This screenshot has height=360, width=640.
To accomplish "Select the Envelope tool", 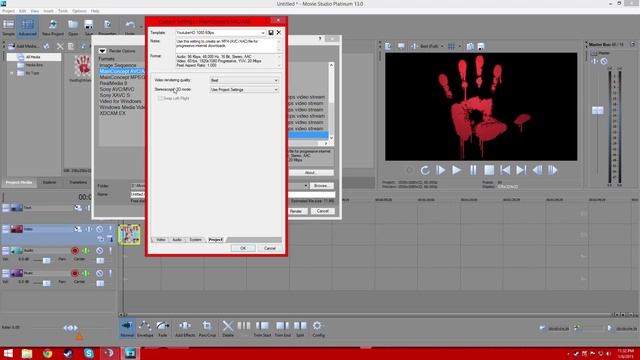I will point(145,329).
